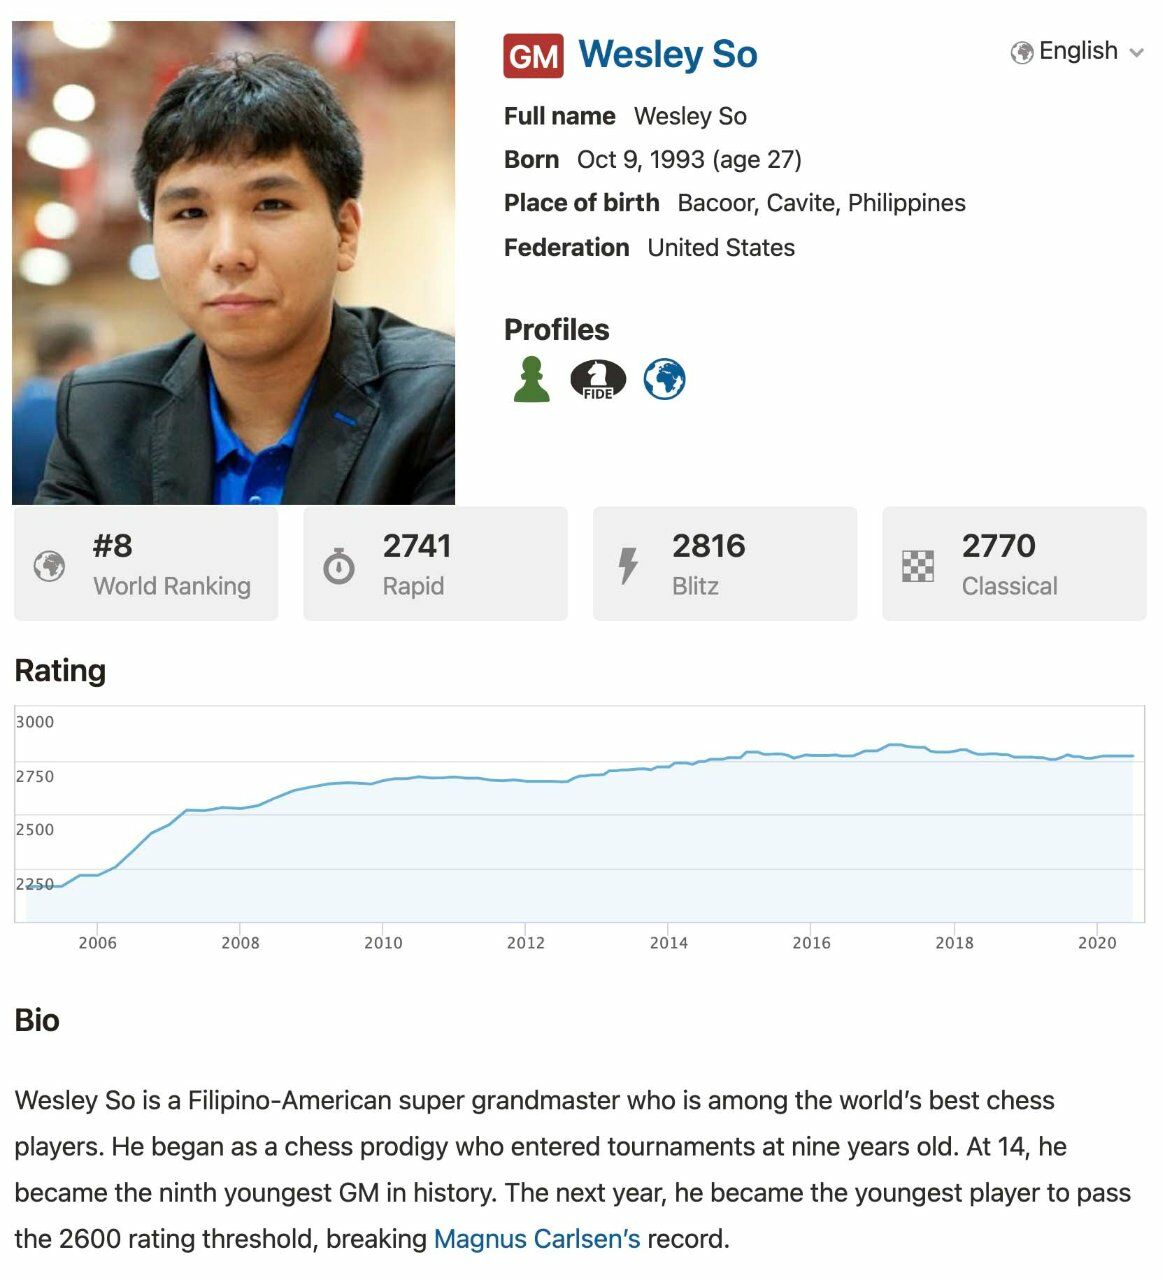Select the 2816 Blitz rating card
This screenshot has height=1280, width=1165.
click(x=724, y=564)
